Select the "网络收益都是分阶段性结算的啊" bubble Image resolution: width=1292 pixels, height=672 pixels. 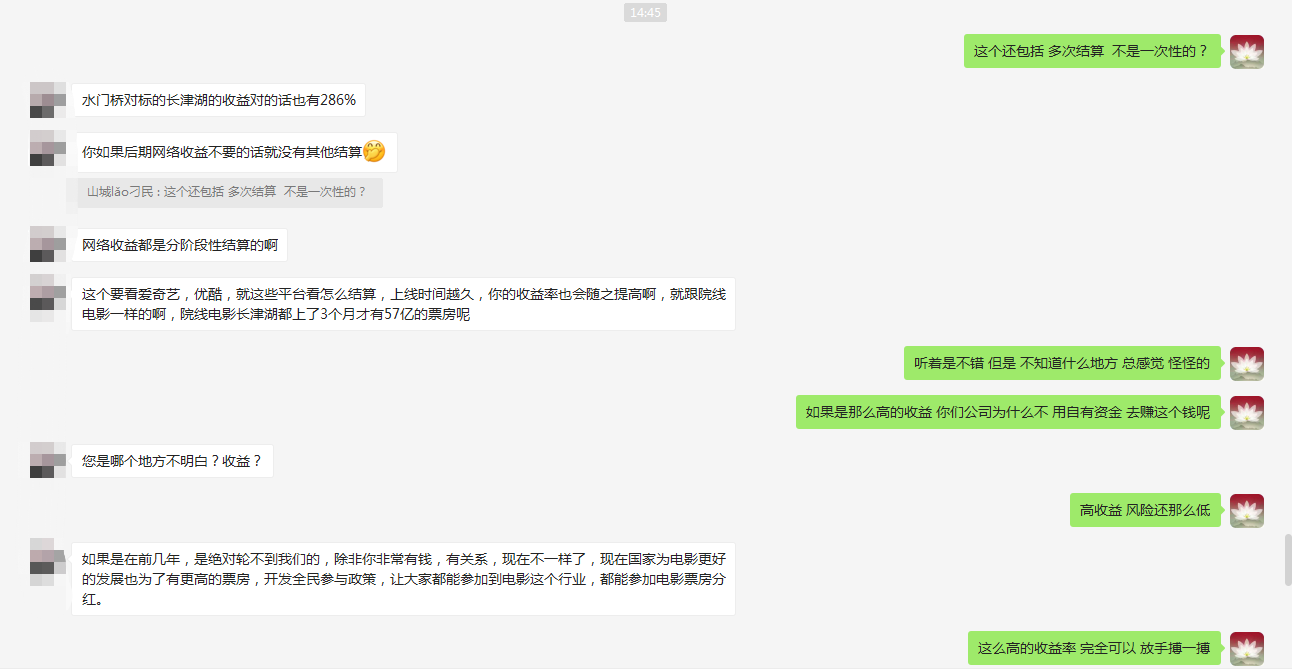pos(180,245)
